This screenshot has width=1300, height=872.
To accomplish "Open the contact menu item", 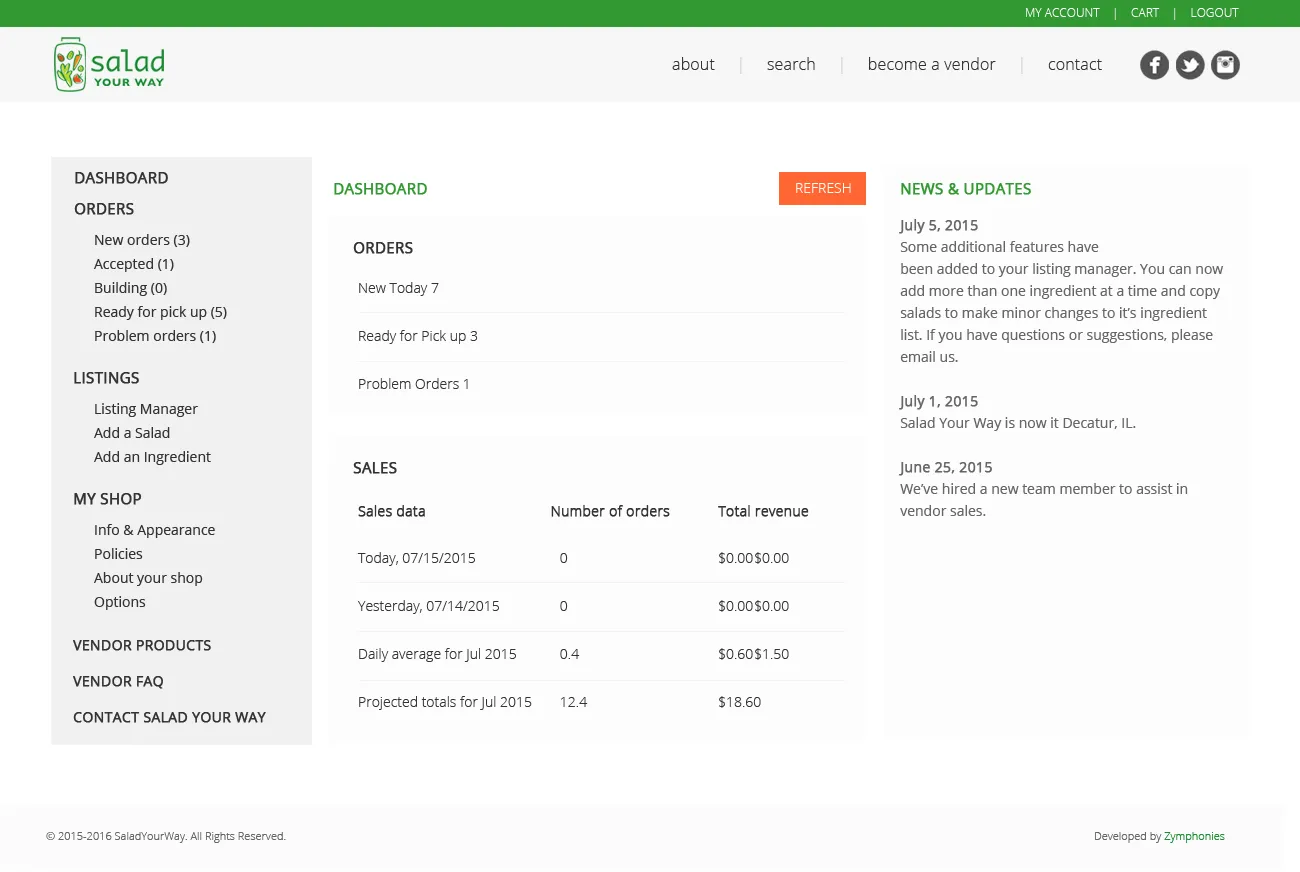I will pos(1075,64).
